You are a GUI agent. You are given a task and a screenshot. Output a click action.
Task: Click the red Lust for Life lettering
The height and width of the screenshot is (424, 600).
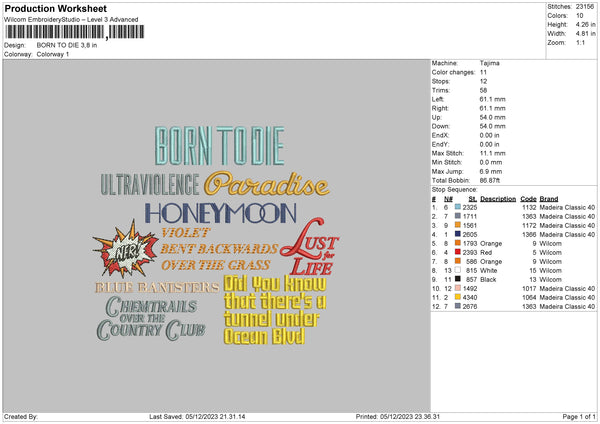click(310, 247)
